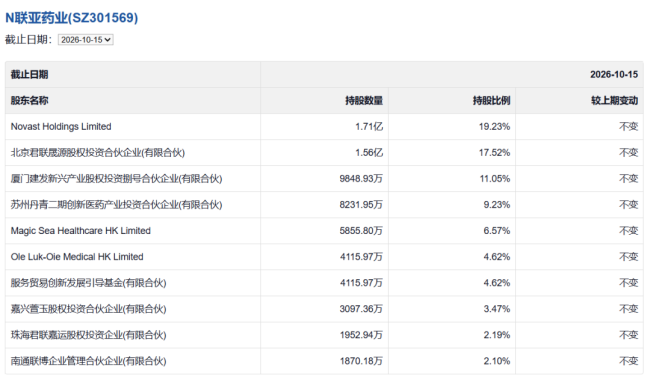Click the 截止日期 header cell in the table
This screenshot has height=376, width=650.
point(29,75)
